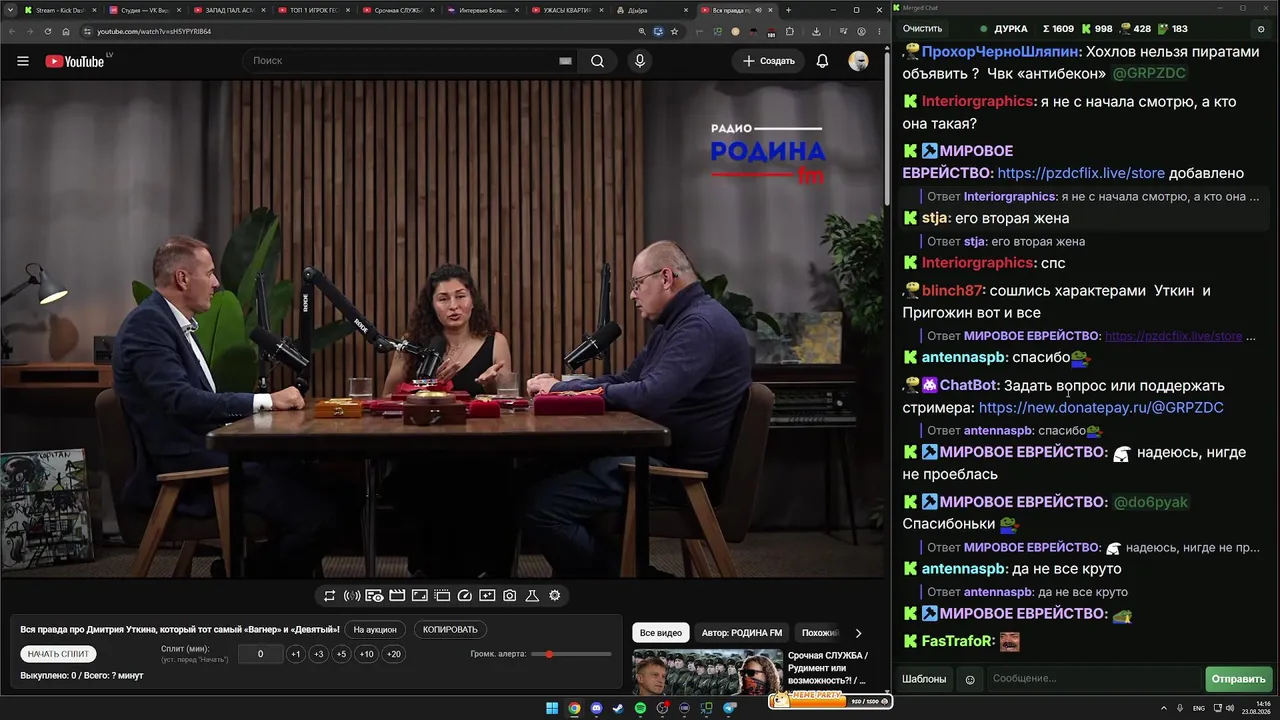Click the loop arrows icon under the video
Image resolution: width=1280 pixels, height=720 pixels.
[329, 595]
